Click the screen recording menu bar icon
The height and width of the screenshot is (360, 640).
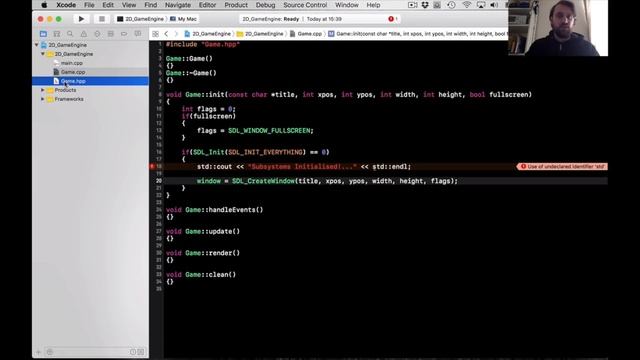pyautogui.click(x=412, y=5)
